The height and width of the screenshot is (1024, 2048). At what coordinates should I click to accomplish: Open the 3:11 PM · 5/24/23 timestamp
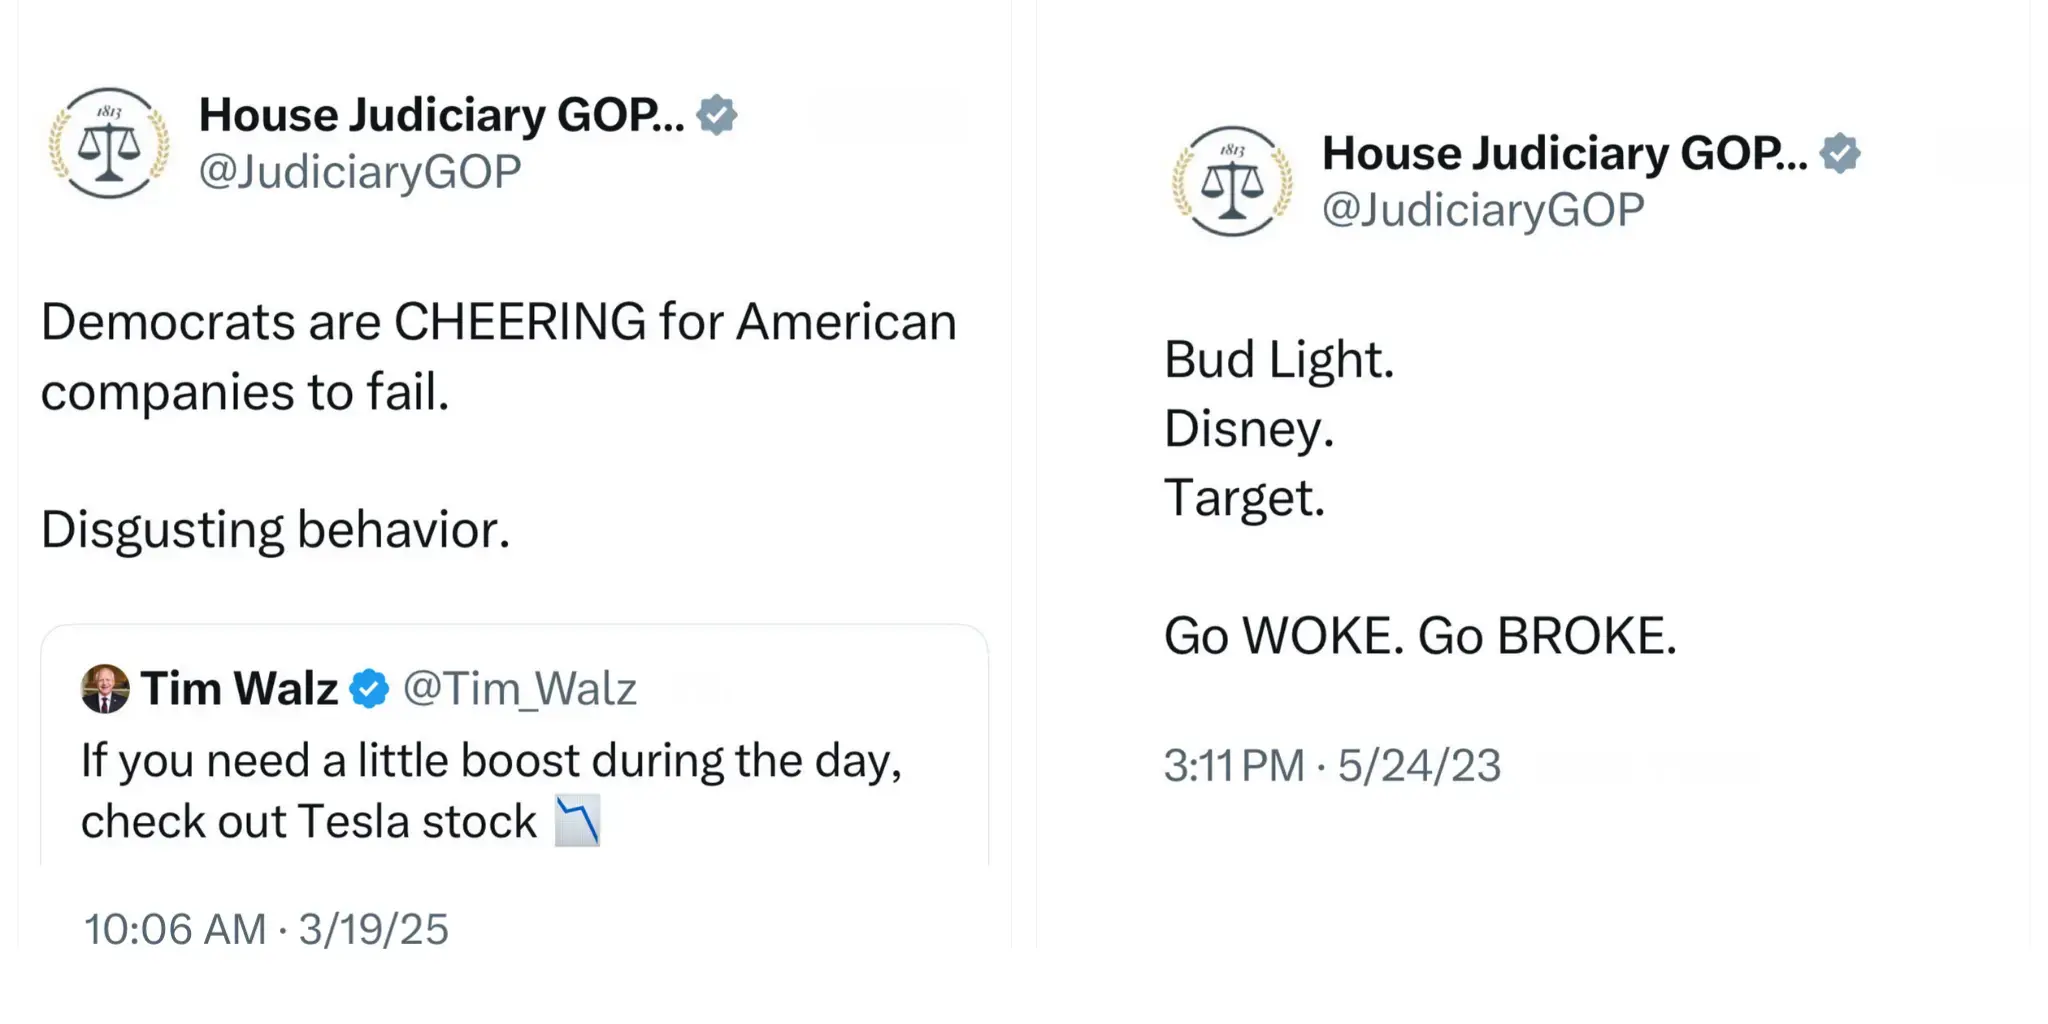[1332, 766]
